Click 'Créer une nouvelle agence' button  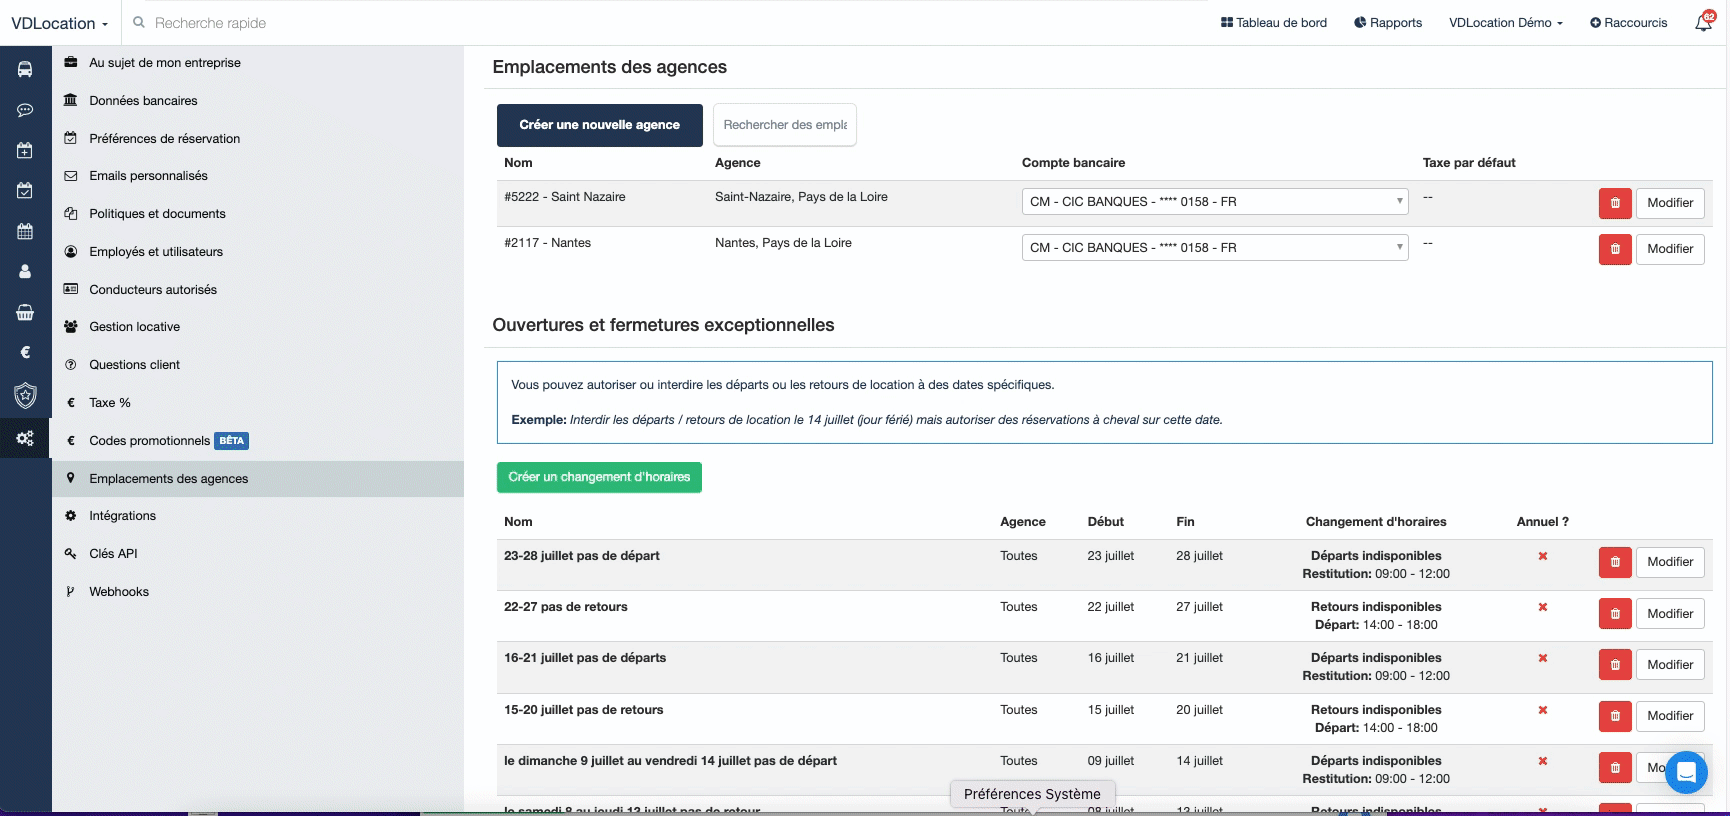point(599,125)
